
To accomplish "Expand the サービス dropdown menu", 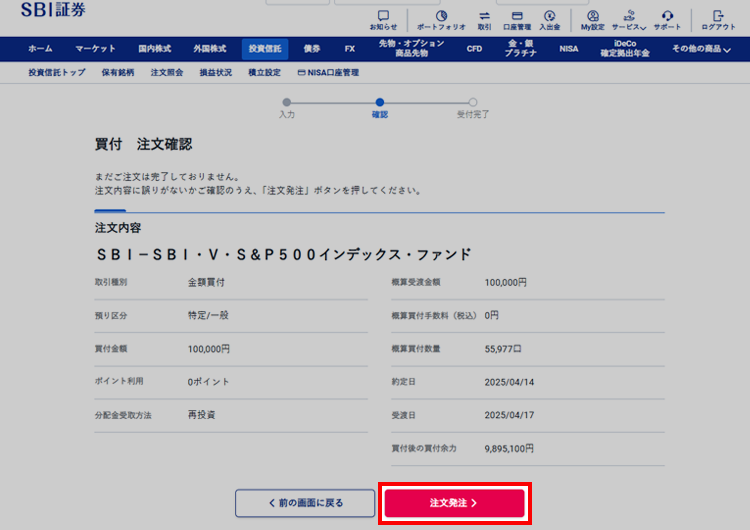I will (629, 21).
